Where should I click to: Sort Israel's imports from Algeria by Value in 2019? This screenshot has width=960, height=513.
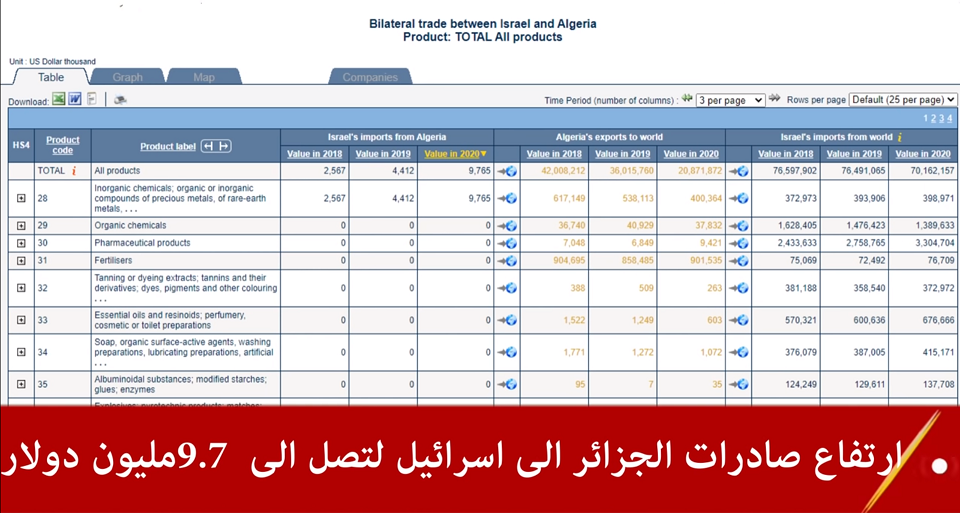tap(383, 154)
